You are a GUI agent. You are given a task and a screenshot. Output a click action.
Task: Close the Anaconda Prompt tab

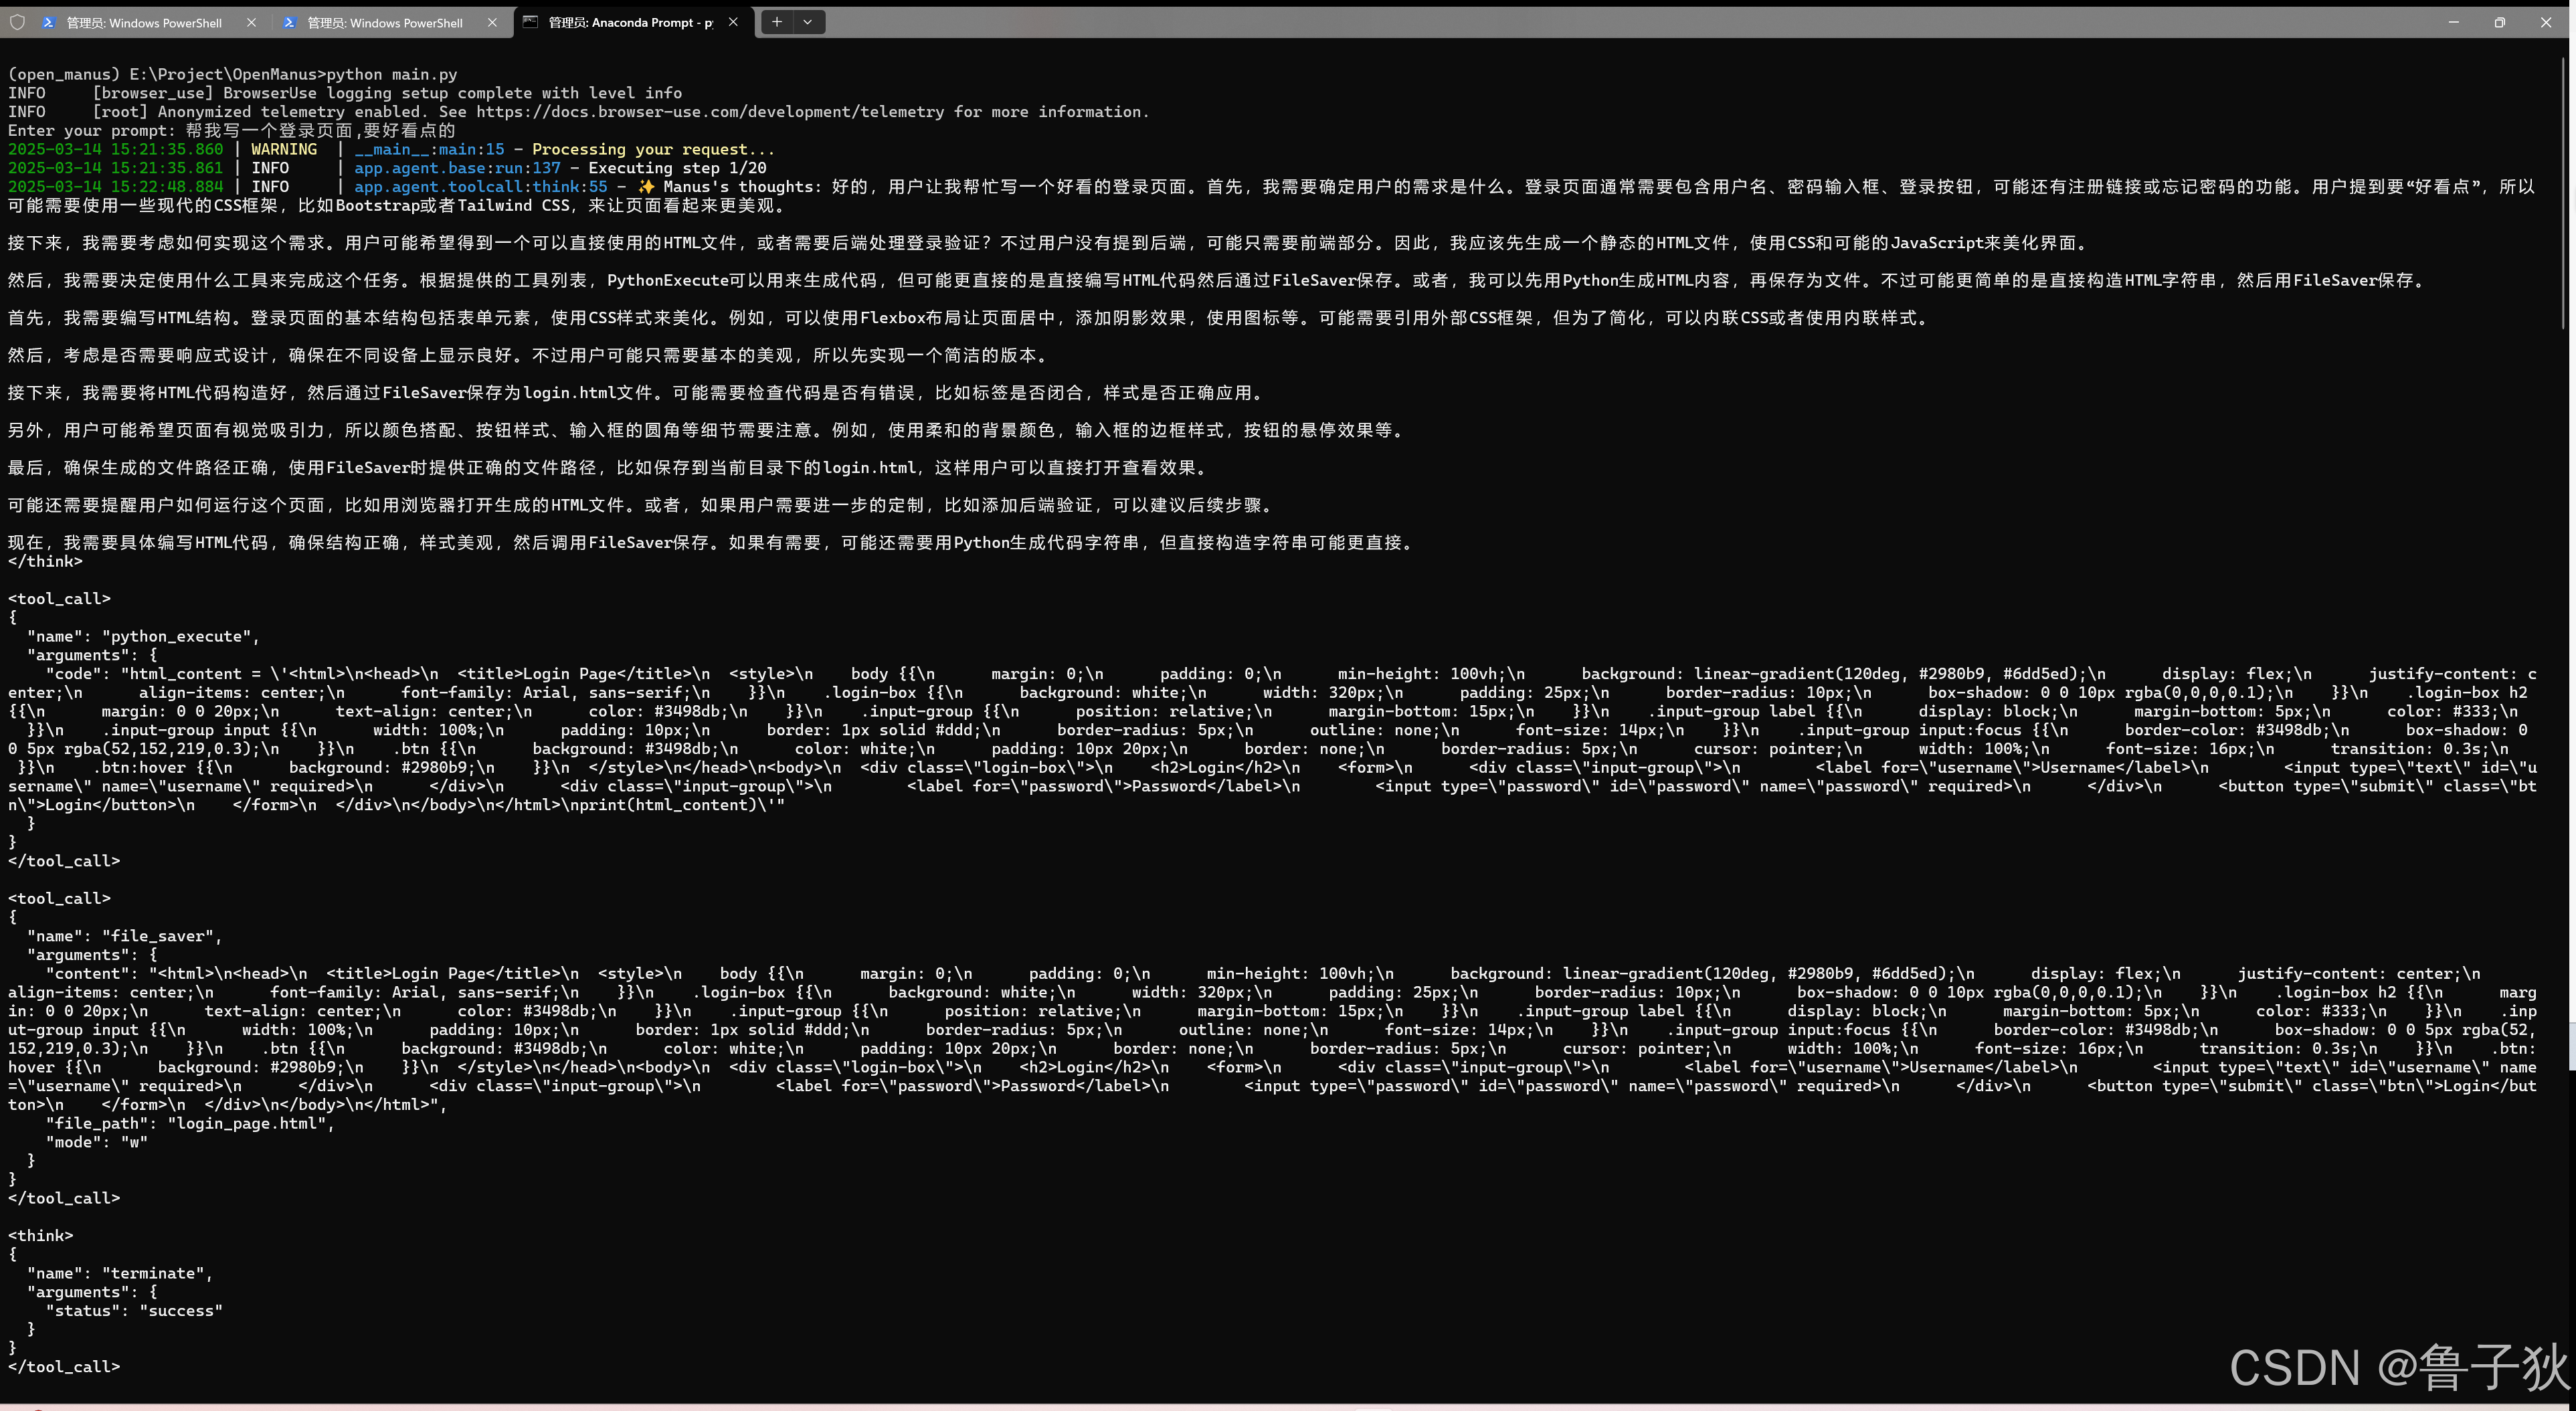coord(733,22)
